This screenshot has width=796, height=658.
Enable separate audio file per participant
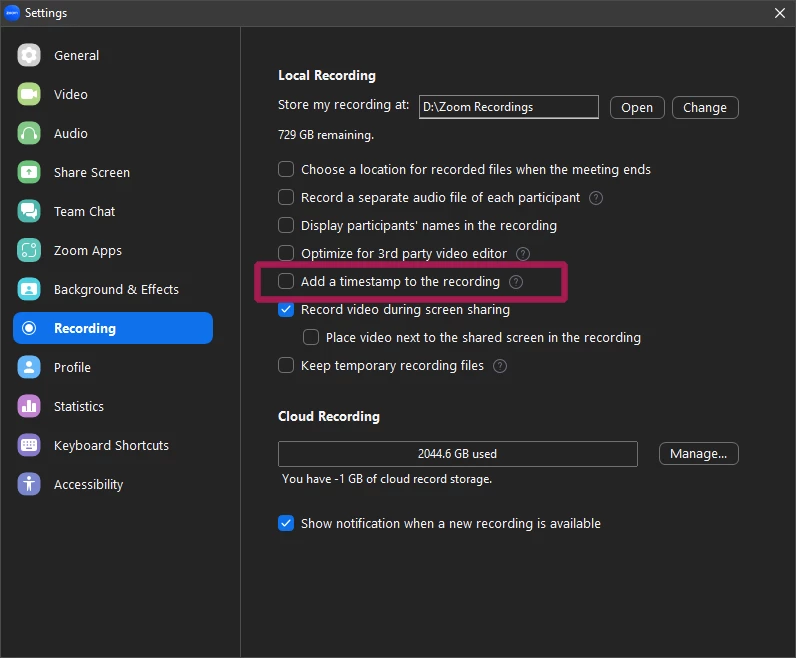pos(286,197)
